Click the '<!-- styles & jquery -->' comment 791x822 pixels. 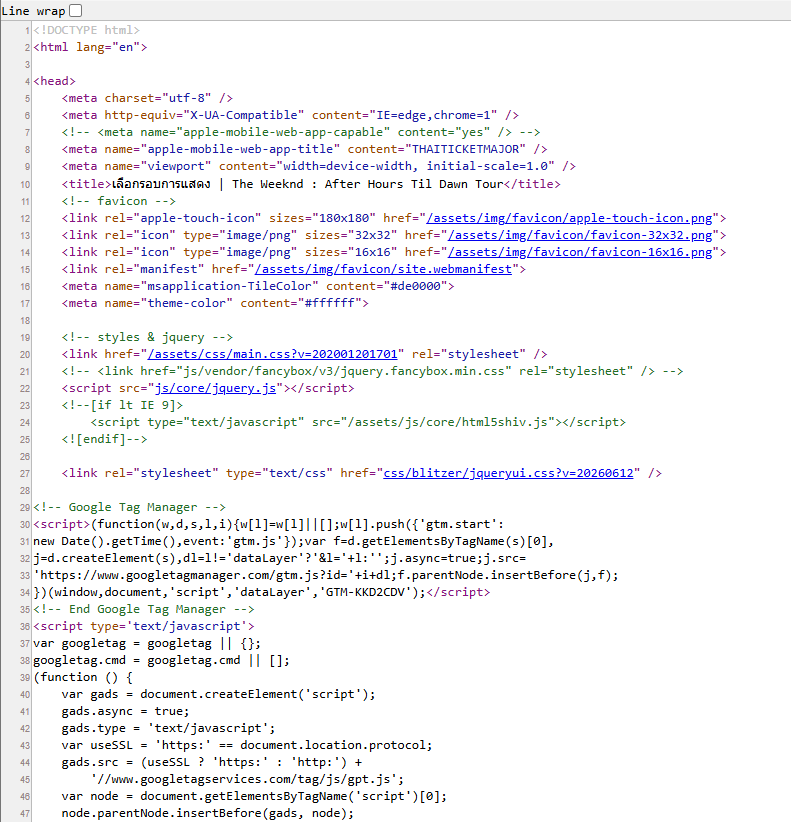(147, 337)
